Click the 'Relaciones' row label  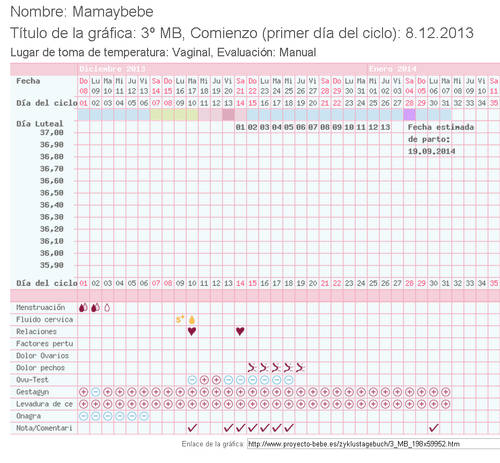(36, 332)
